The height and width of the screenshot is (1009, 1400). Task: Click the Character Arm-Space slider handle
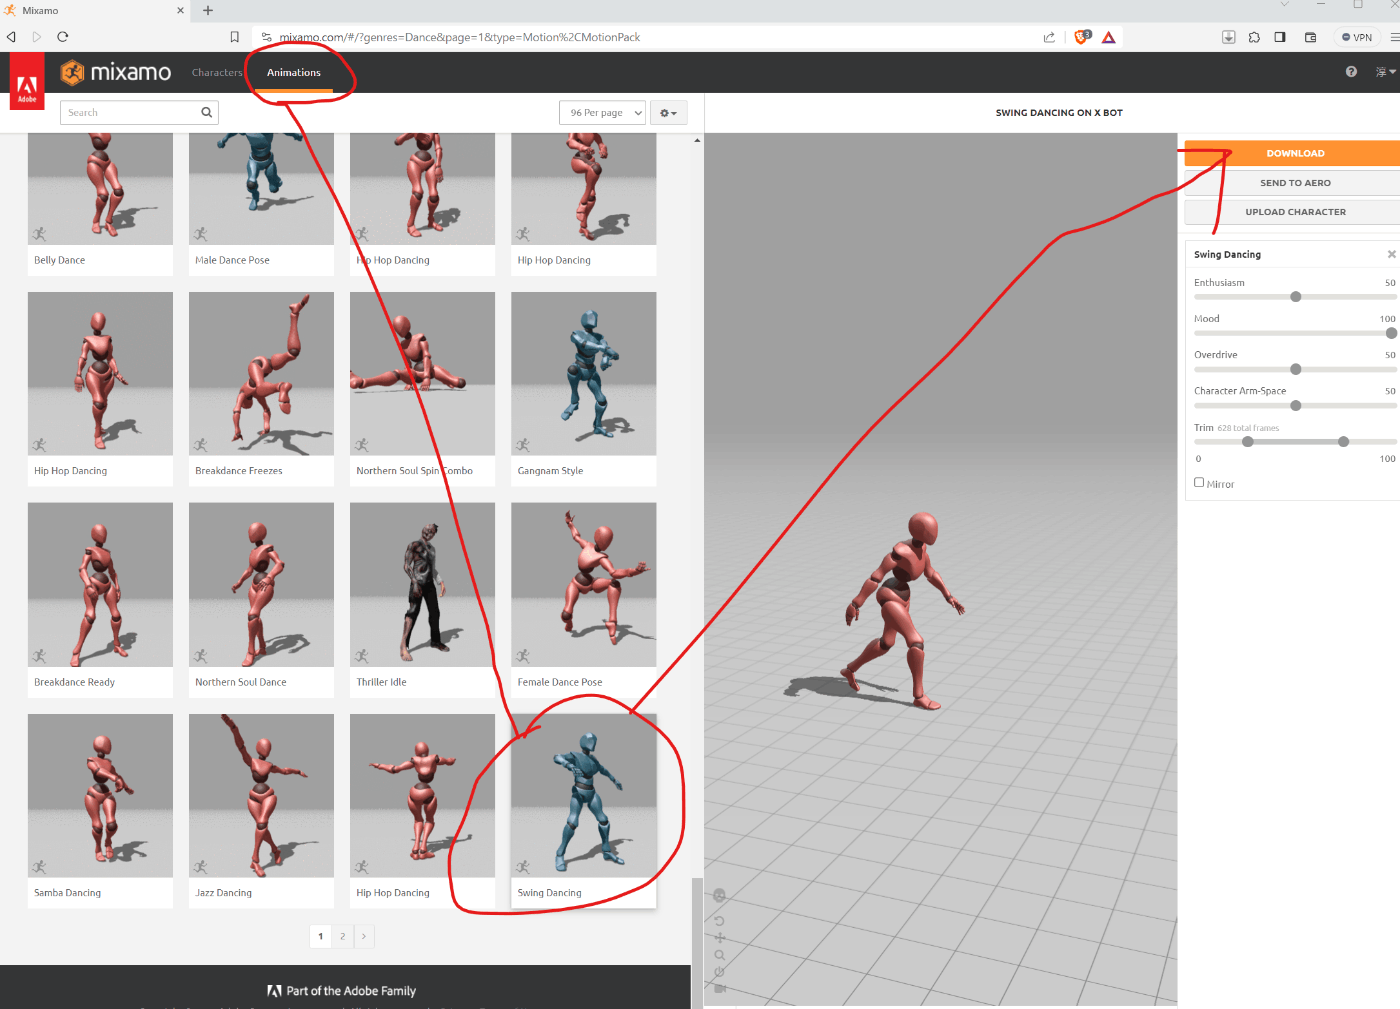(x=1296, y=406)
